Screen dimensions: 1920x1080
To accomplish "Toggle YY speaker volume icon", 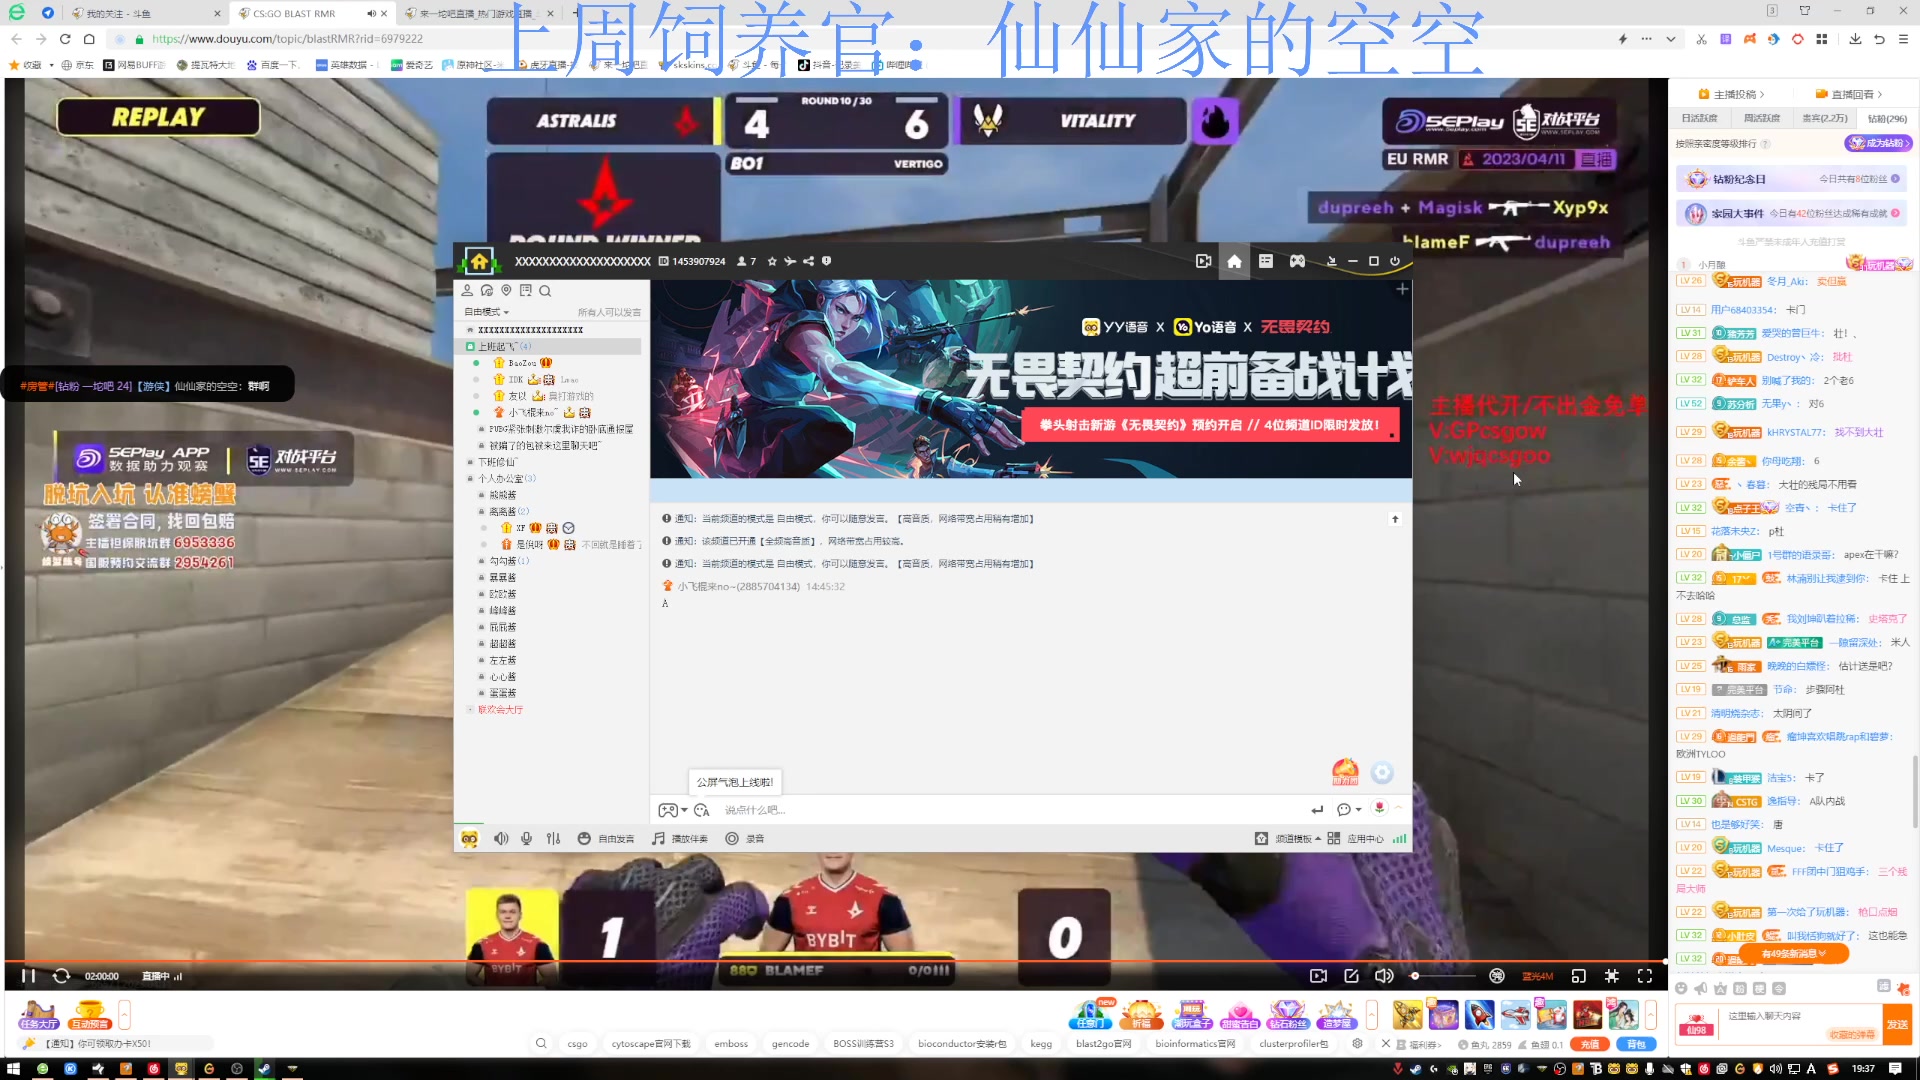I will click(501, 838).
